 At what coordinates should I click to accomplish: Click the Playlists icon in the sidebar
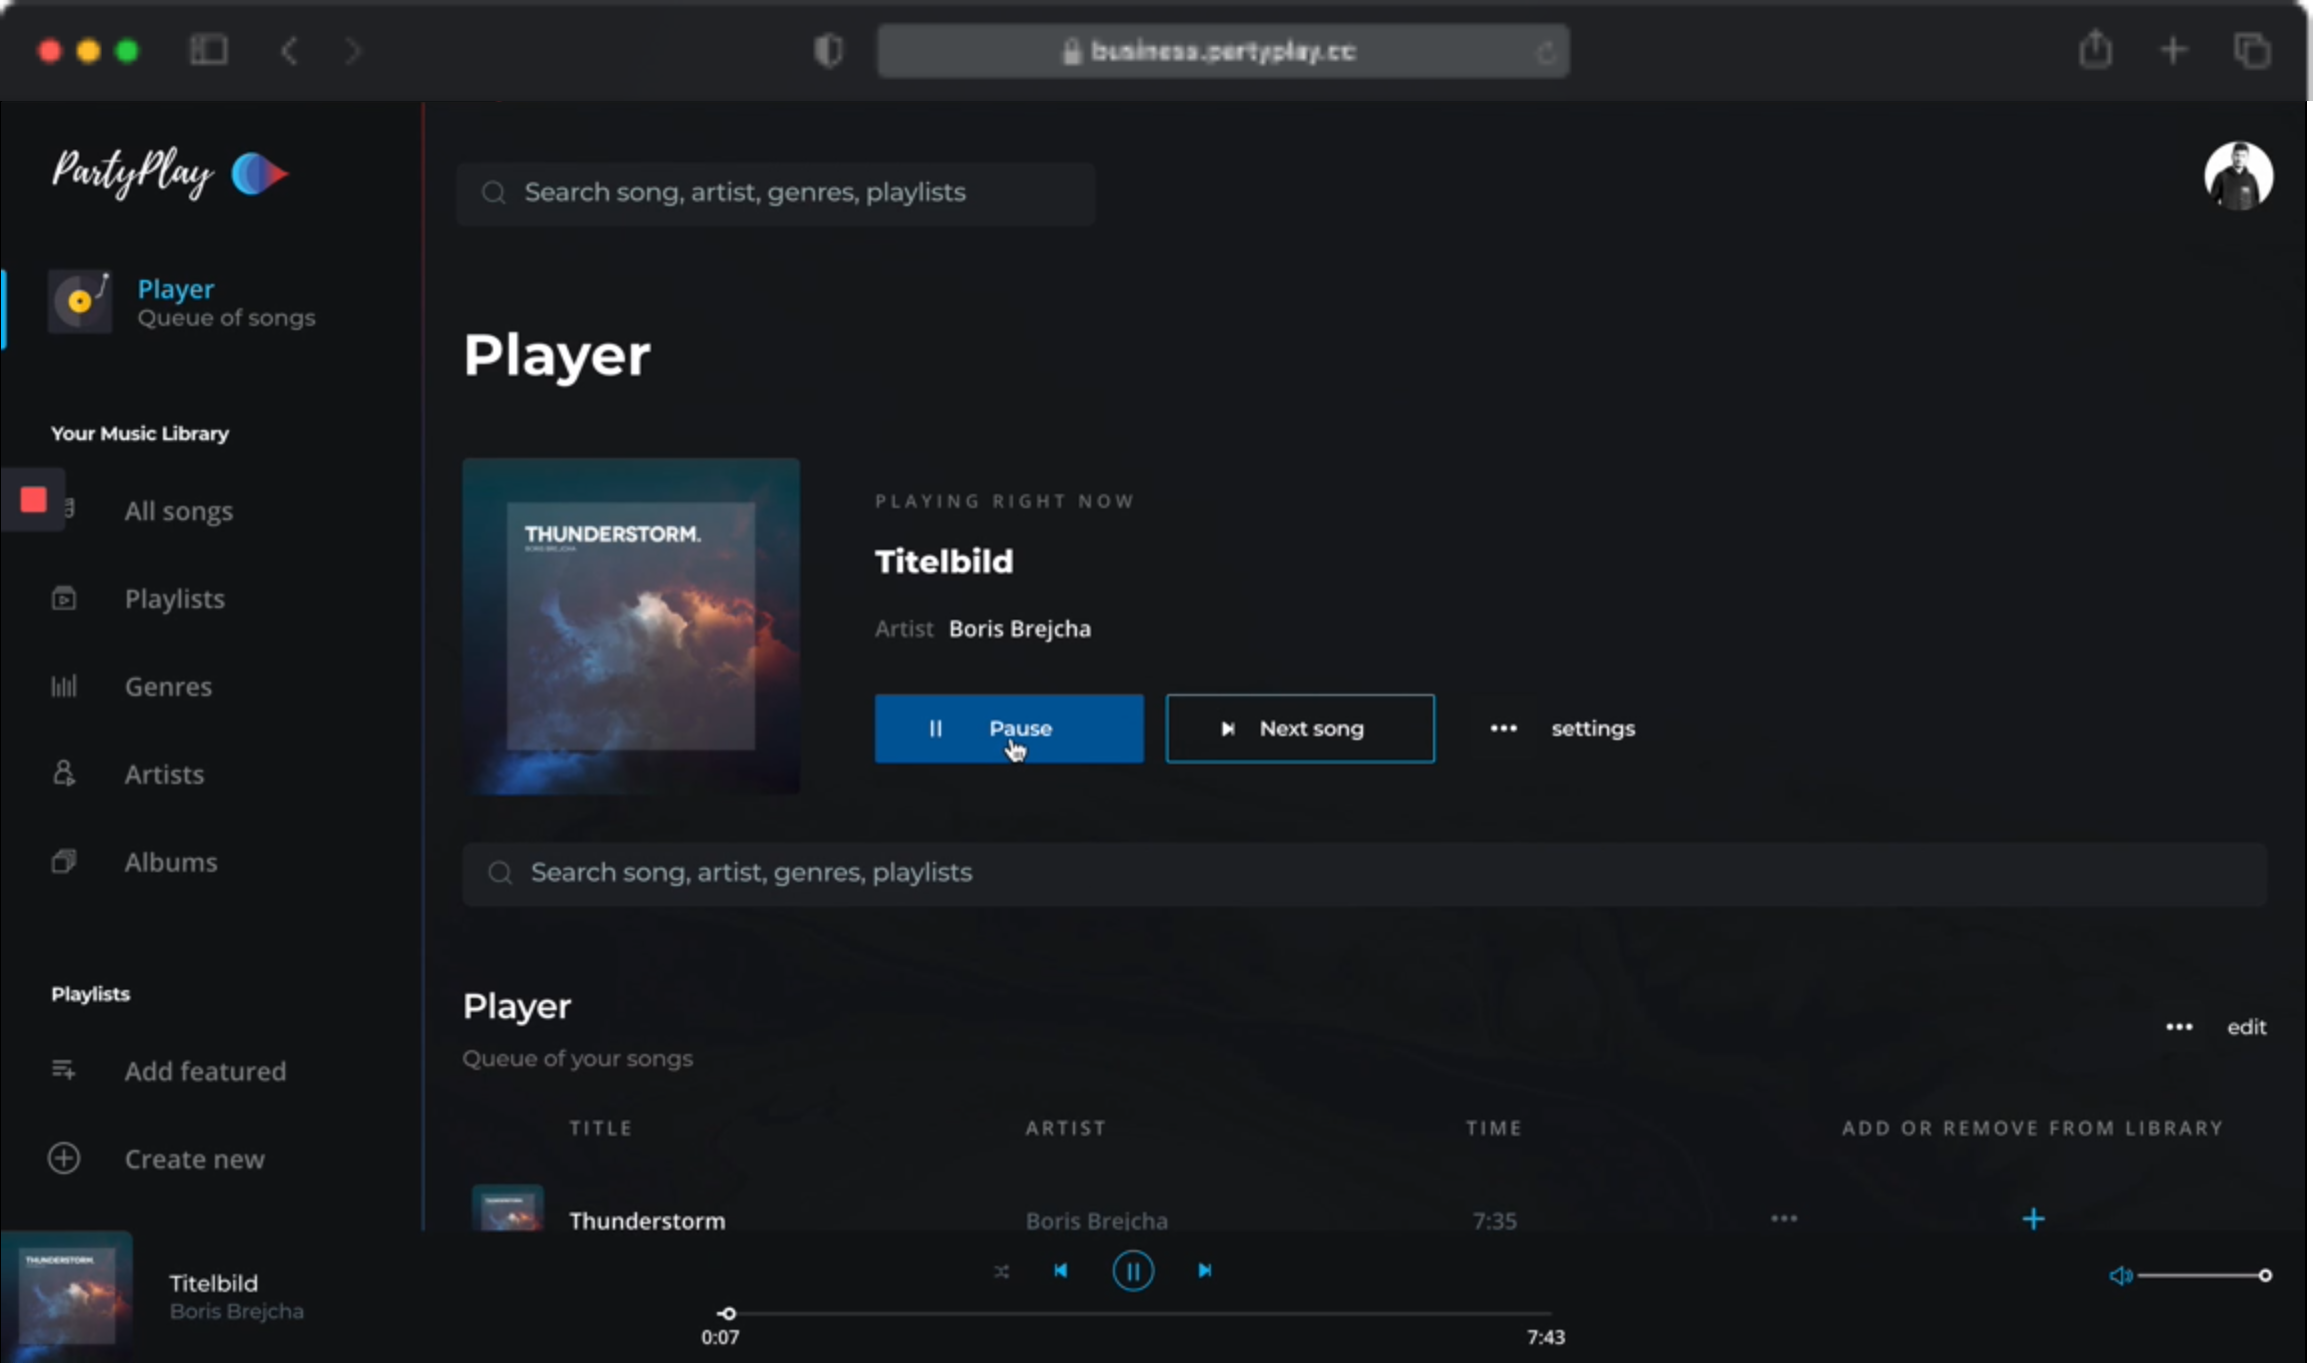(x=64, y=598)
